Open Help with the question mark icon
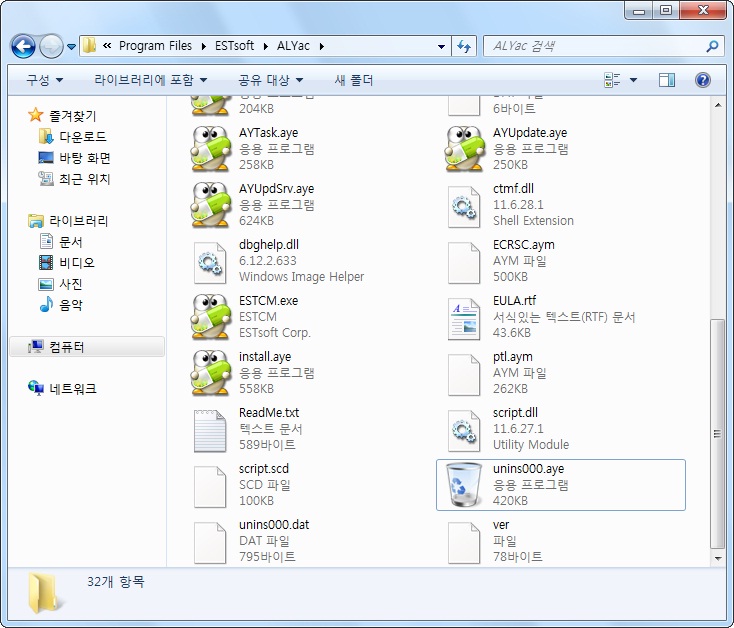 pyautogui.click(x=703, y=80)
